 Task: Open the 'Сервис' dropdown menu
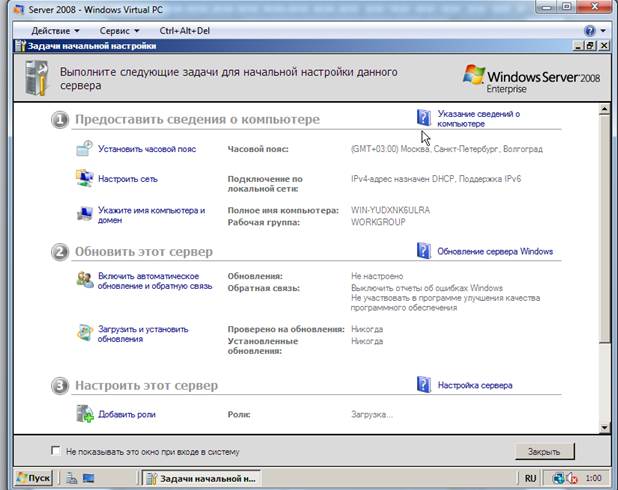pyautogui.click(x=119, y=31)
